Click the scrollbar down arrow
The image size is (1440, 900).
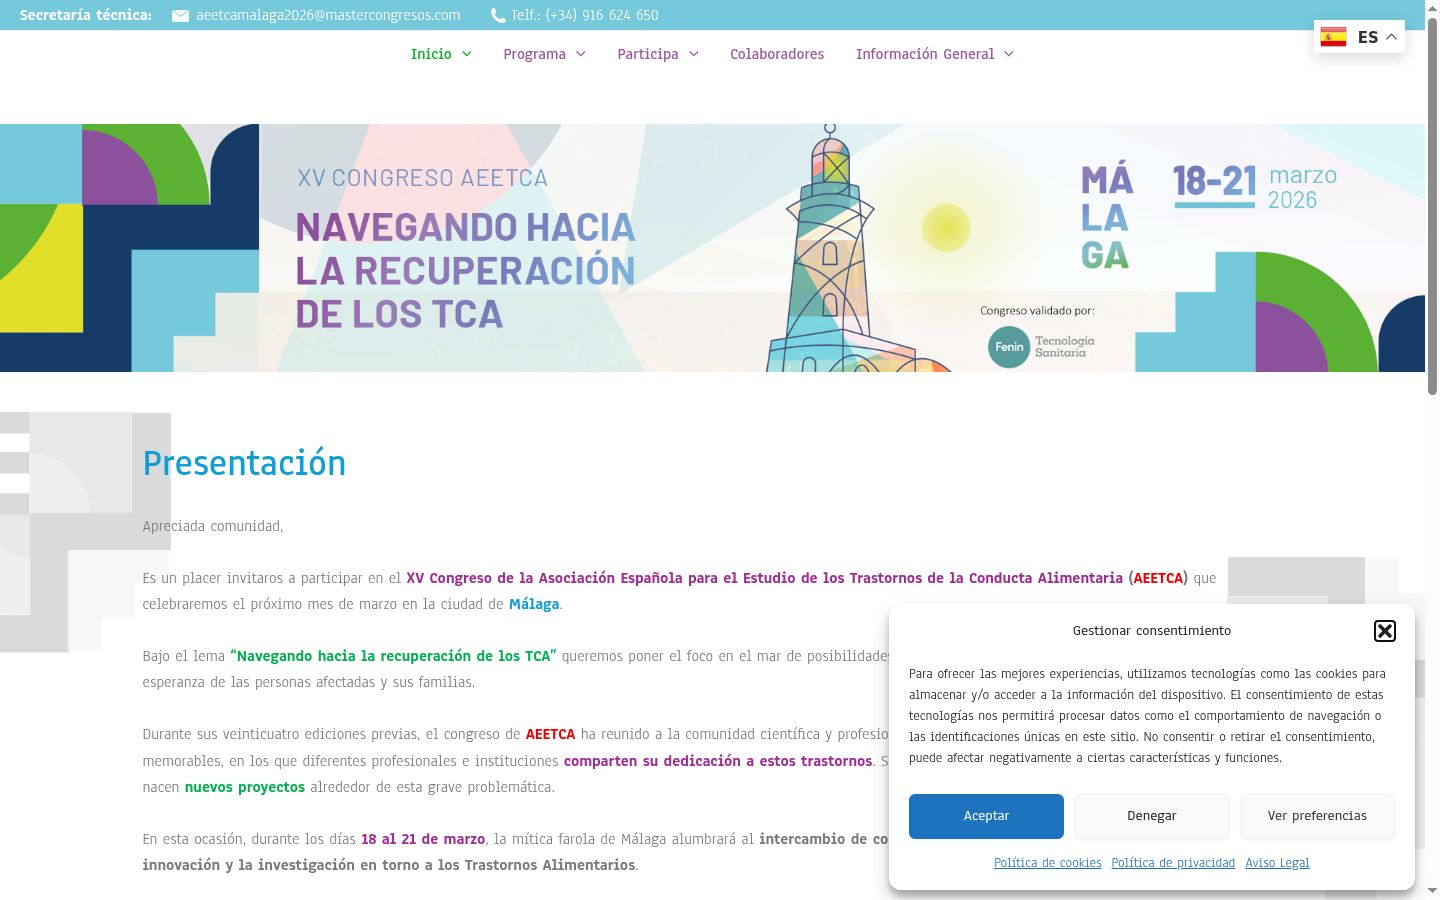(x=1432, y=891)
